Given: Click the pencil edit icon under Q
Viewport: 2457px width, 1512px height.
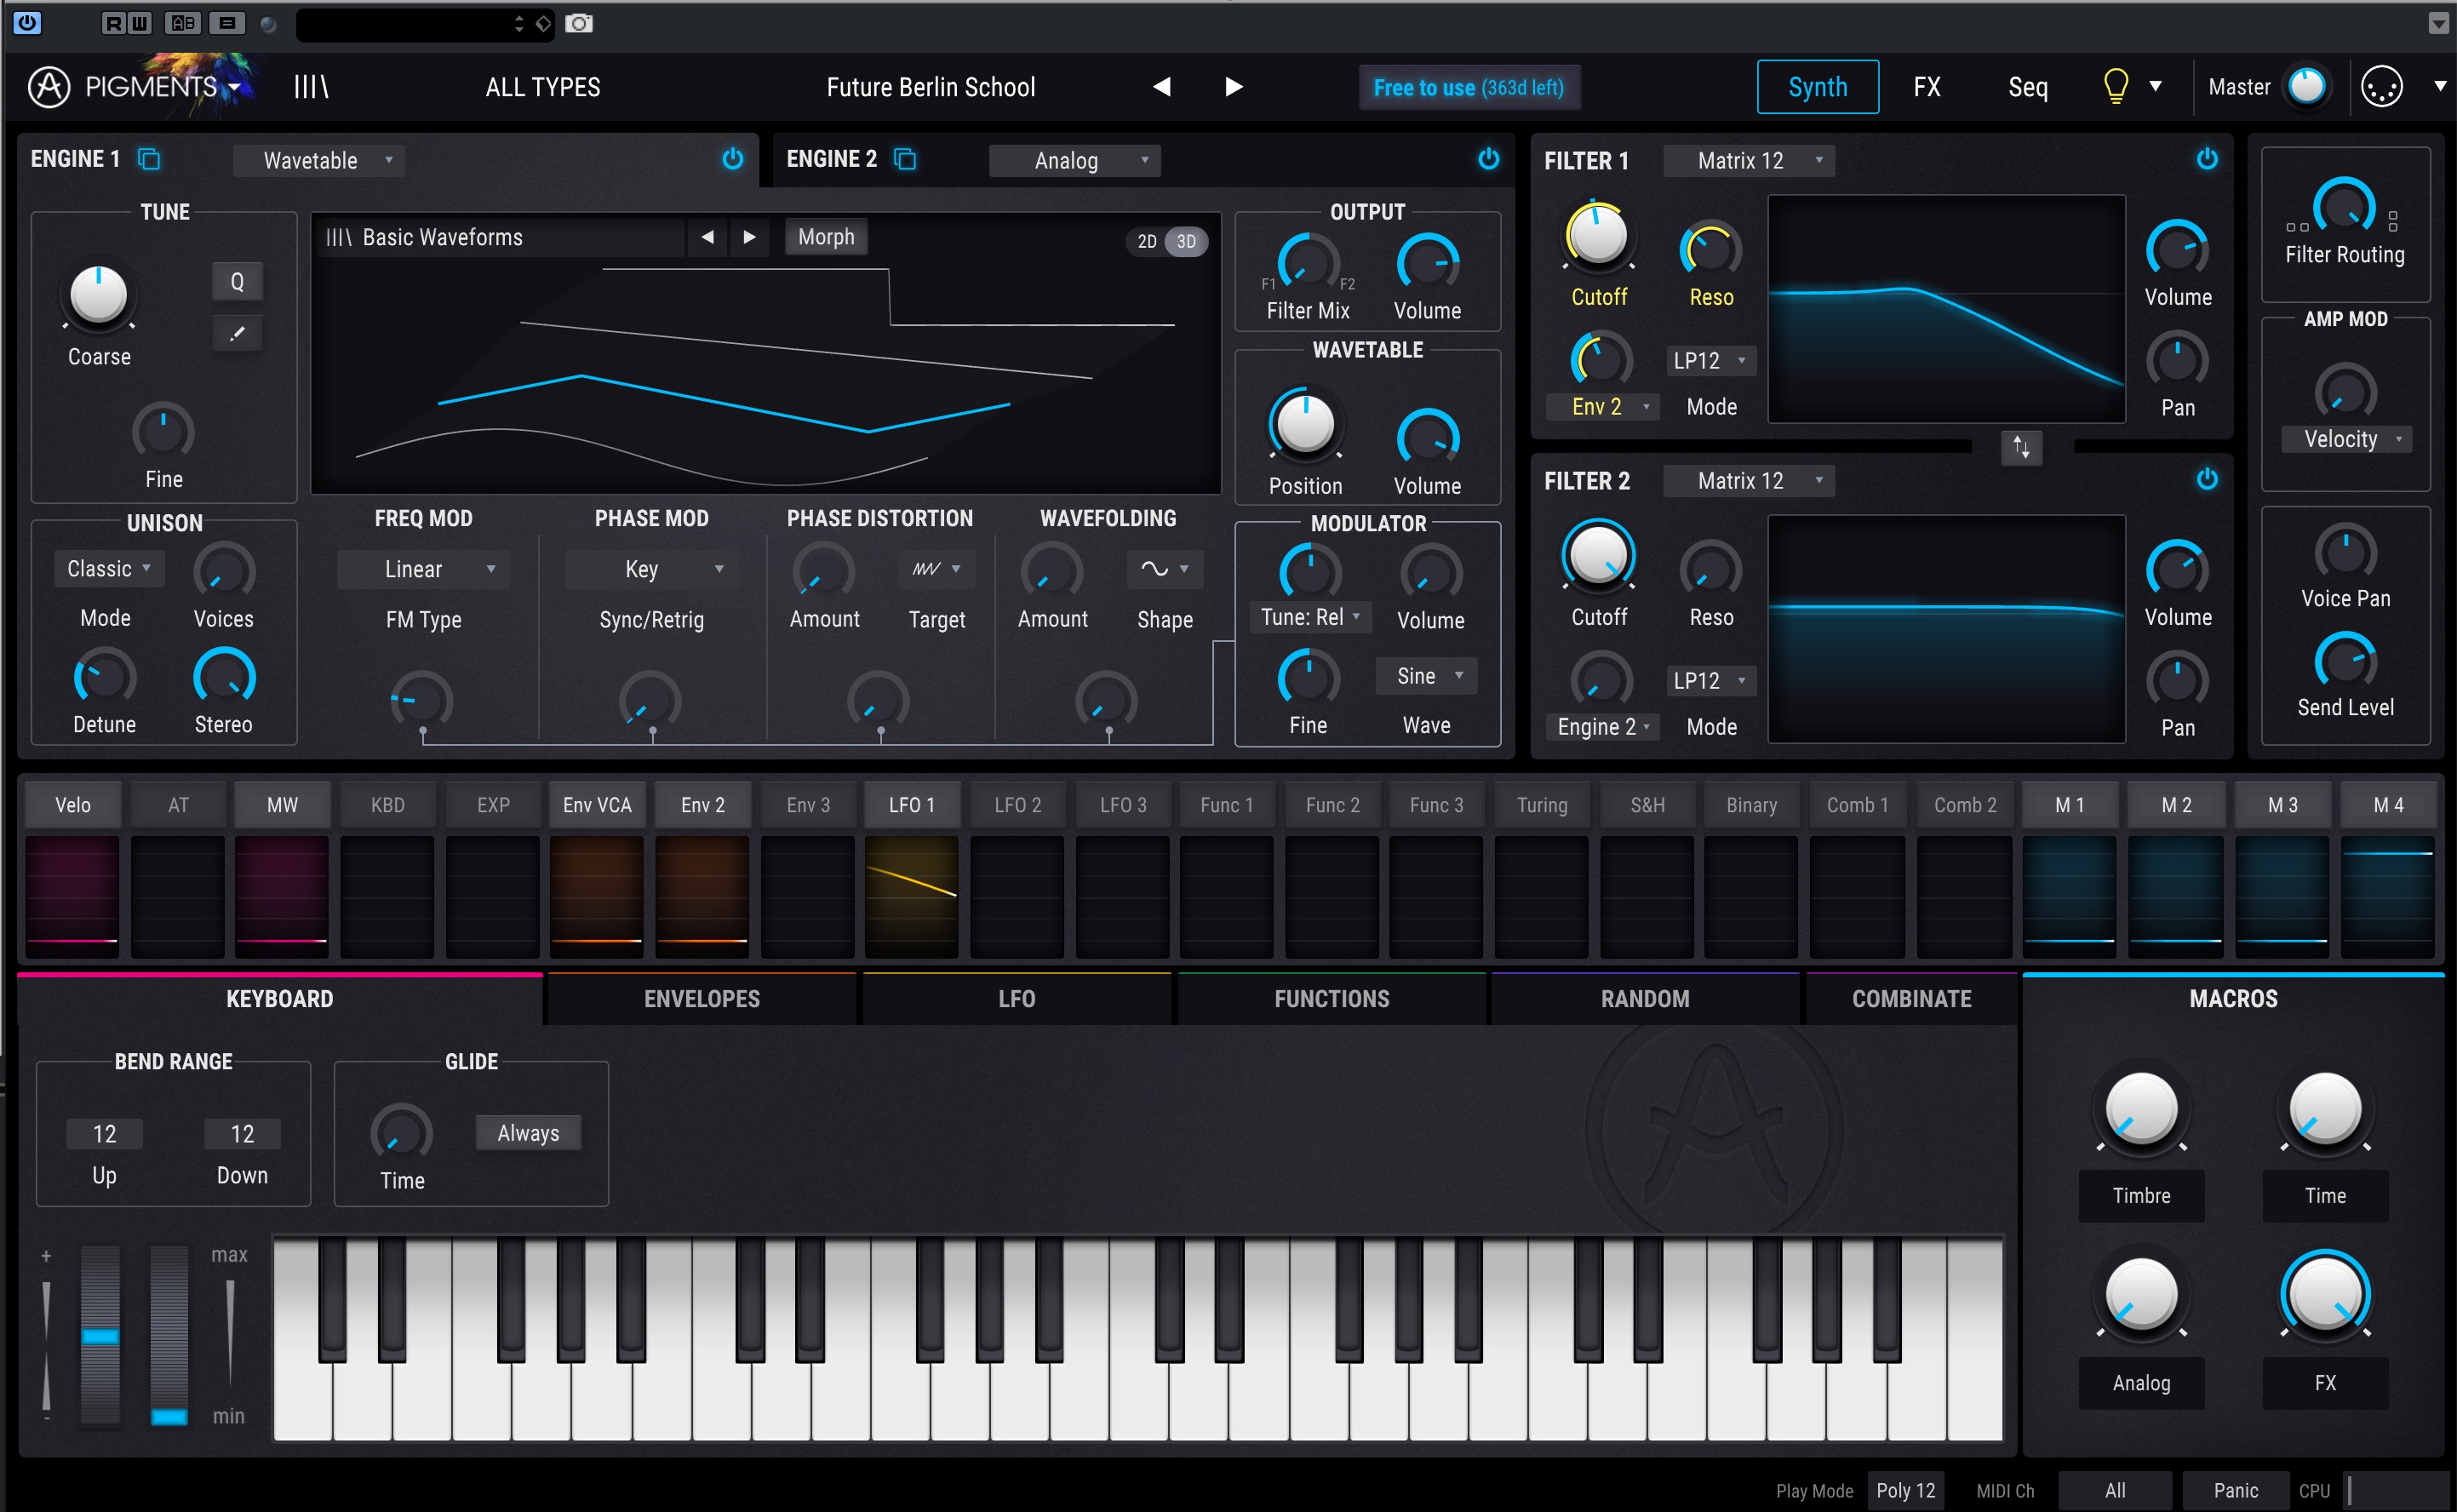Looking at the screenshot, I should (x=237, y=333).
